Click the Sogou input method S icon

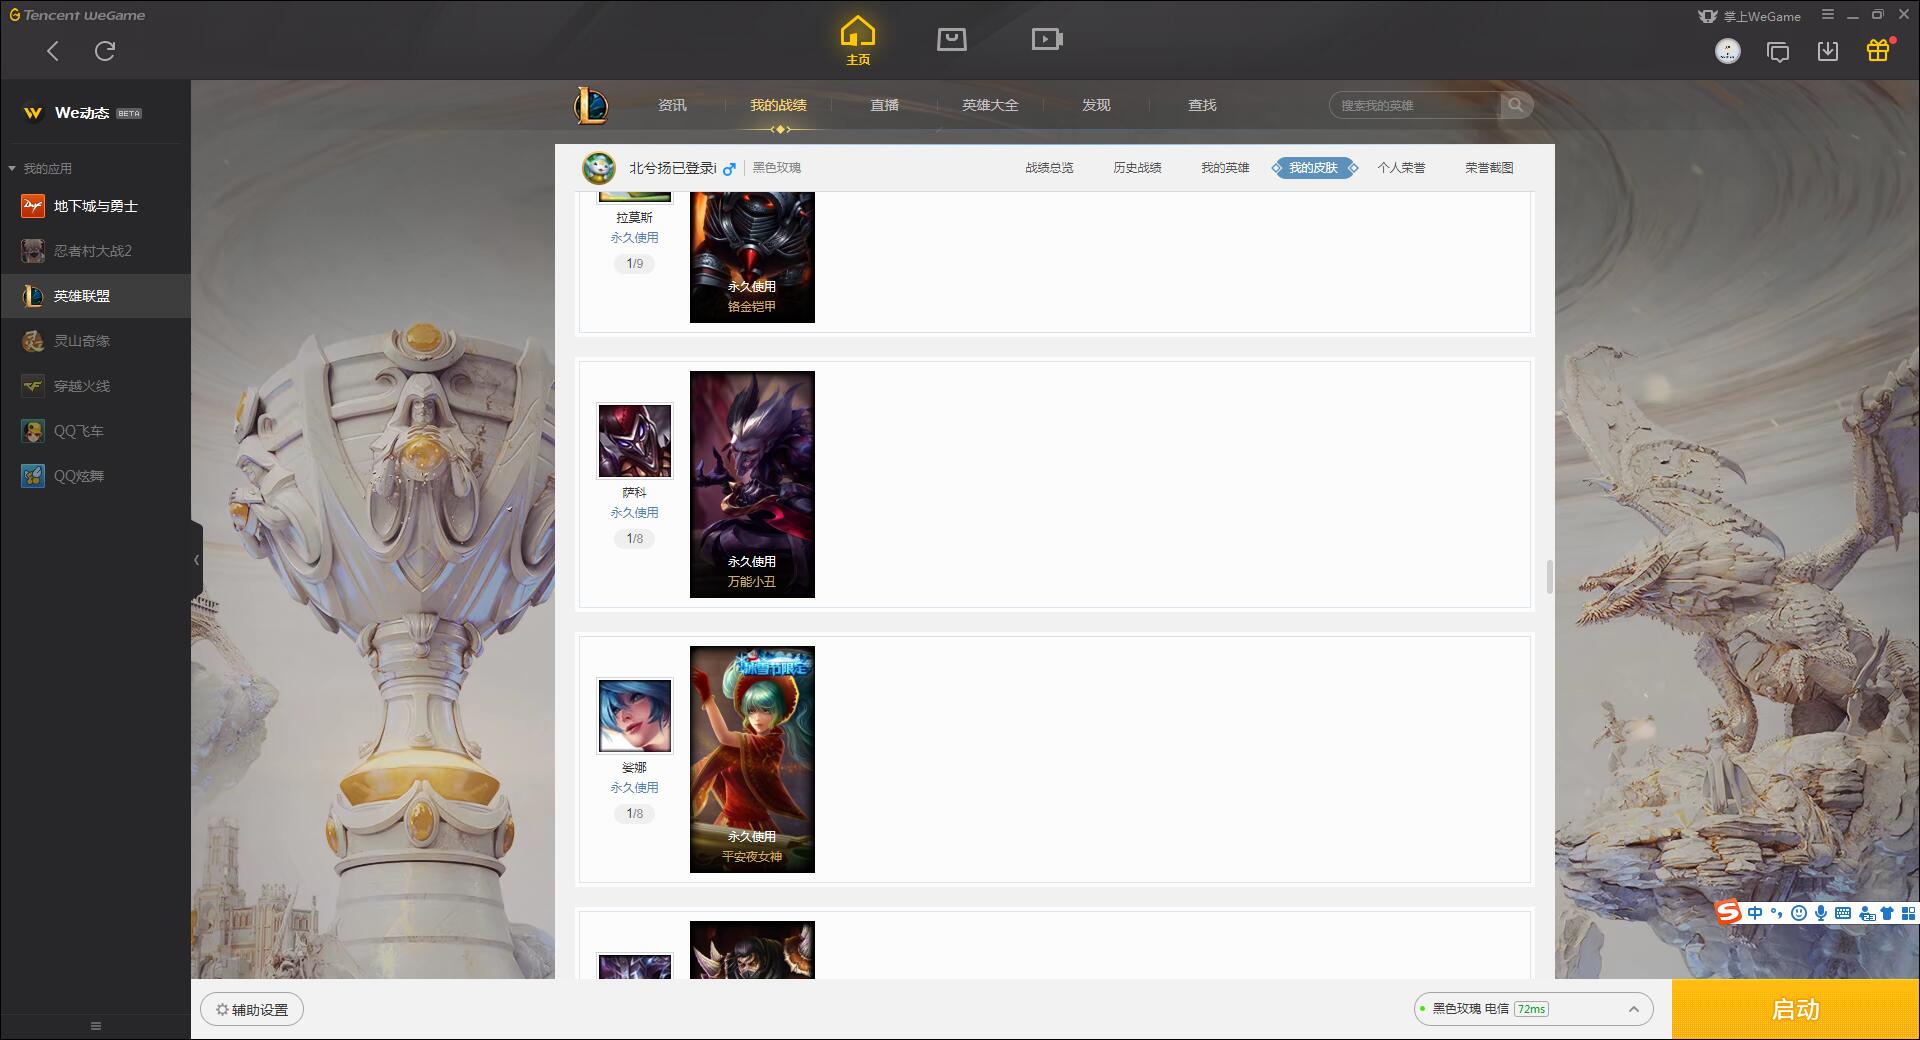click(1728, 913)
